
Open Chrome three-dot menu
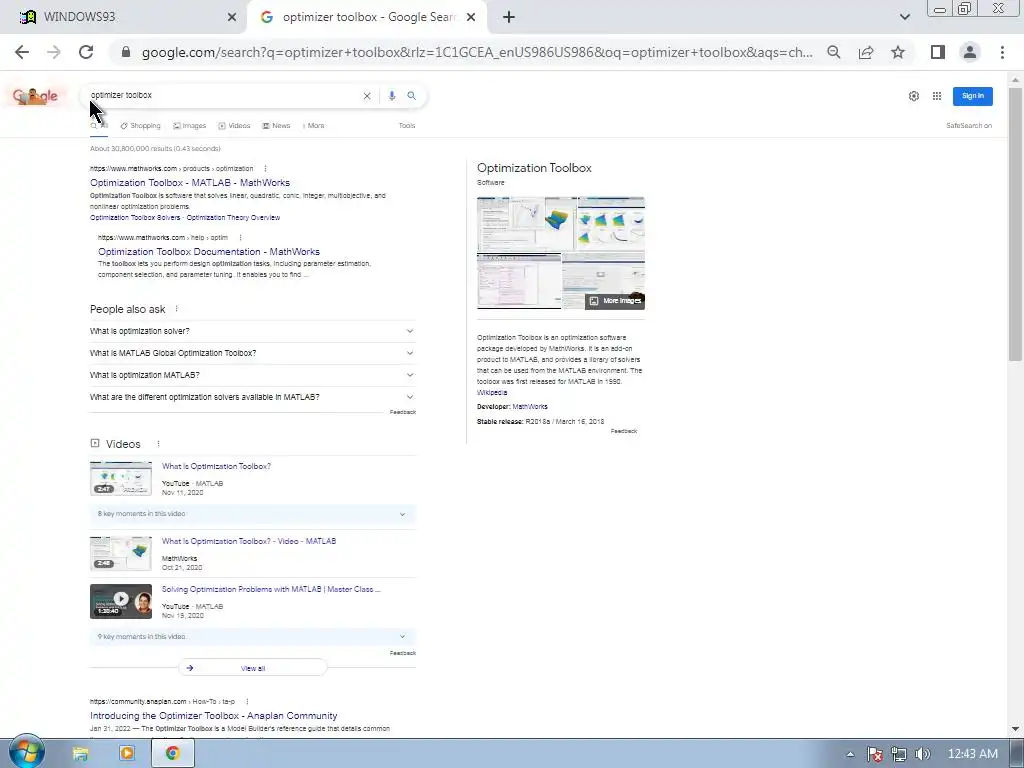1002,52
